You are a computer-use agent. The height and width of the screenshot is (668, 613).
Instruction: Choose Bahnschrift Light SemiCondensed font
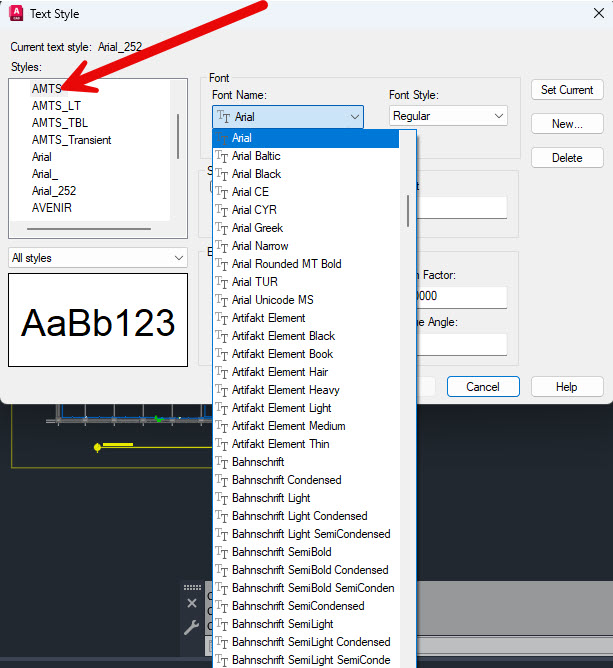coord(306,534)
